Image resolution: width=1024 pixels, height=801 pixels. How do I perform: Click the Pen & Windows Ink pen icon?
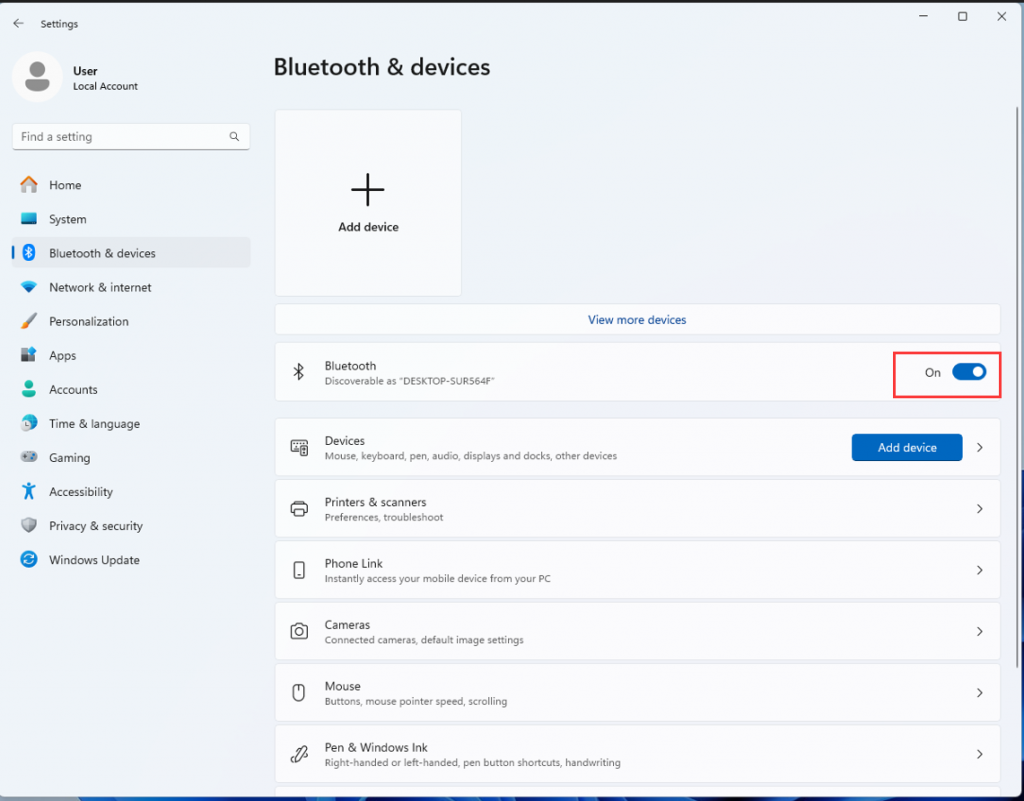click(299, 754)
